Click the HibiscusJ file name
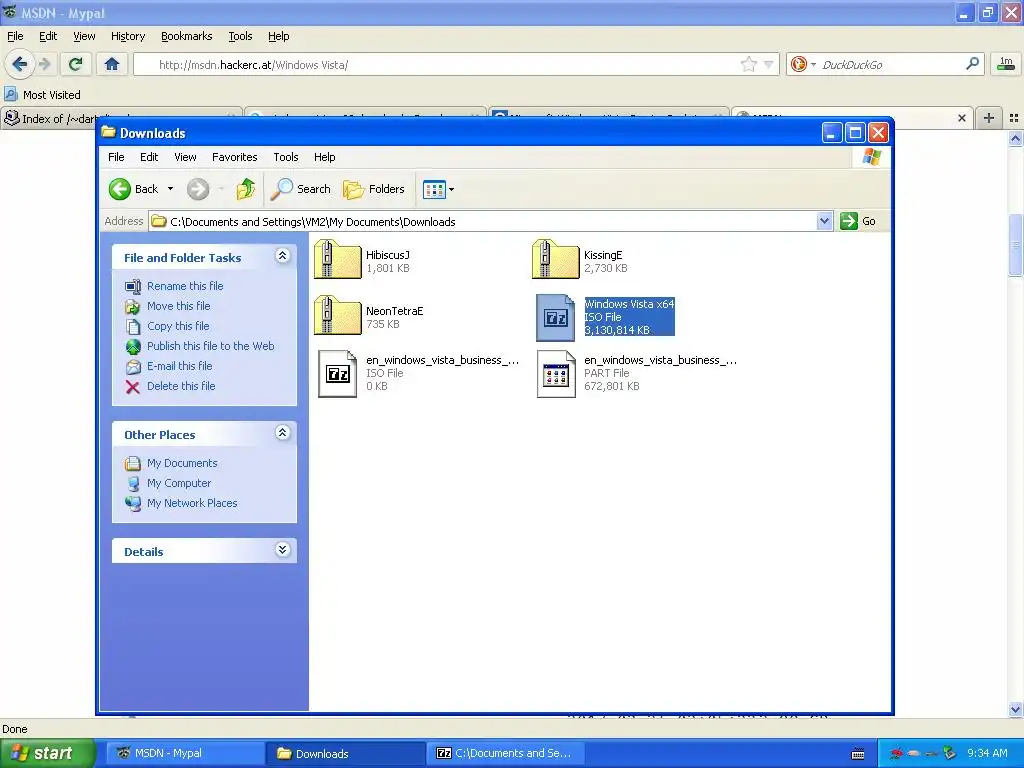This screenshot has height=768, width=1024. tap(388, 255)
